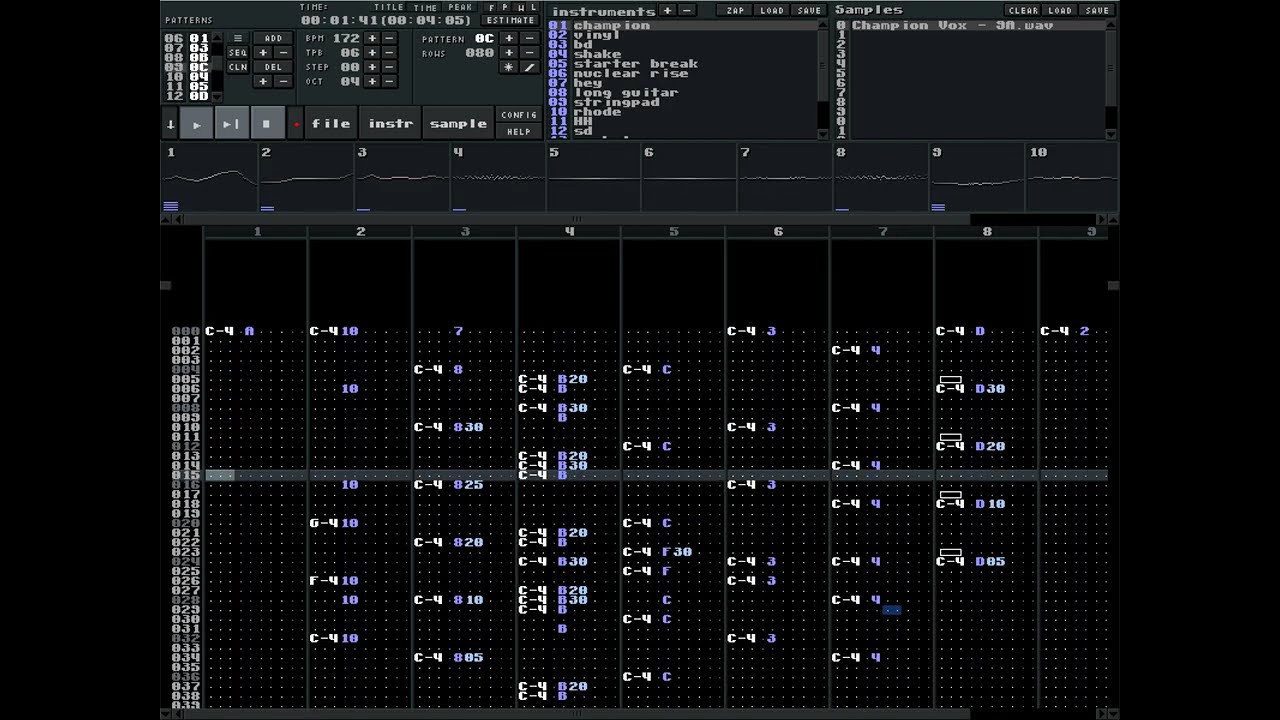Toggle record mode with the red dot
The image size is (1280, 720).
pos(296,124)
